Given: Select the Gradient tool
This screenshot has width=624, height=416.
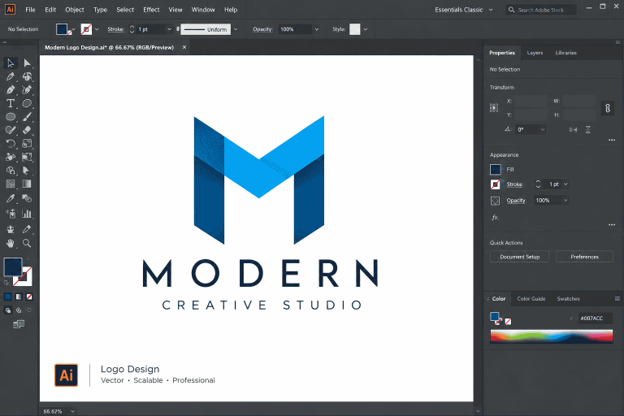Looking at the screenshot, I should pos(27,184).
